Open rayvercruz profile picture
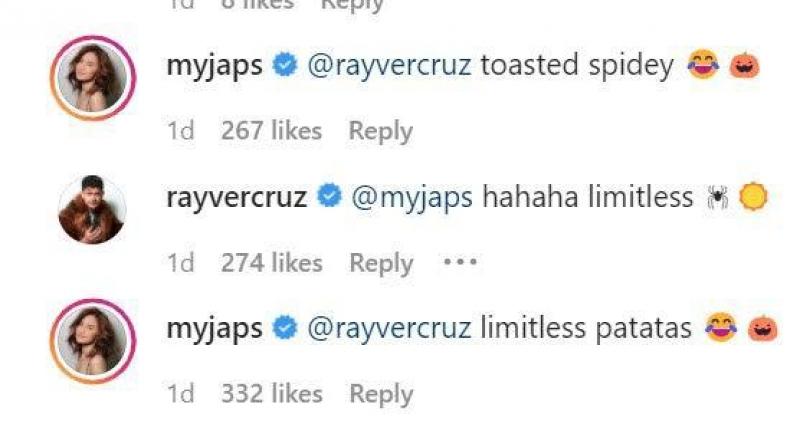Image resolution: width=800 pixels, height=437 pixels. (91, 211)
